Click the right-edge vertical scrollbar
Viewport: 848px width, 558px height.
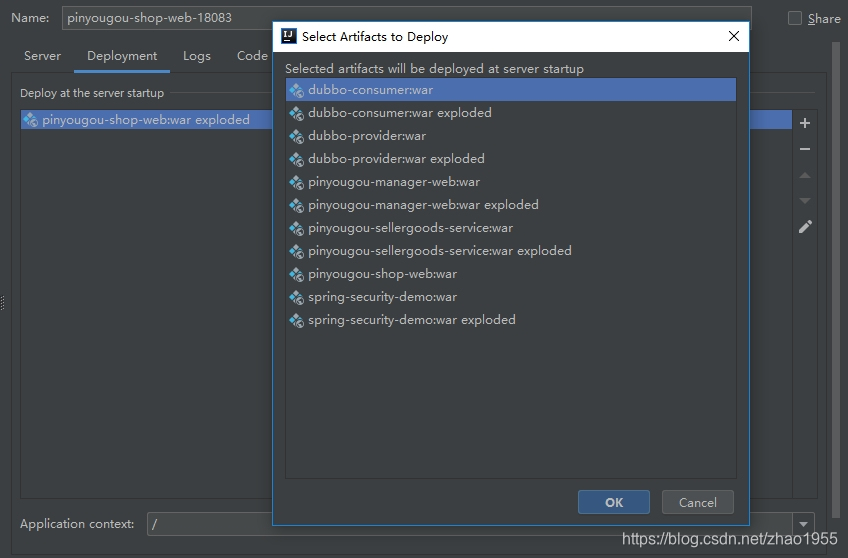837,278
